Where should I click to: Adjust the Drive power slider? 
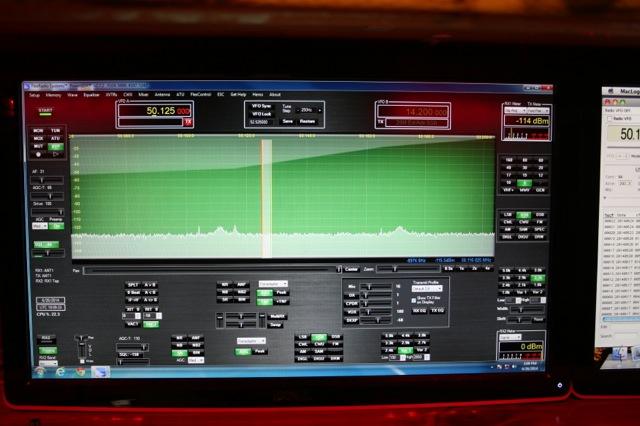[x=48, y=212]
